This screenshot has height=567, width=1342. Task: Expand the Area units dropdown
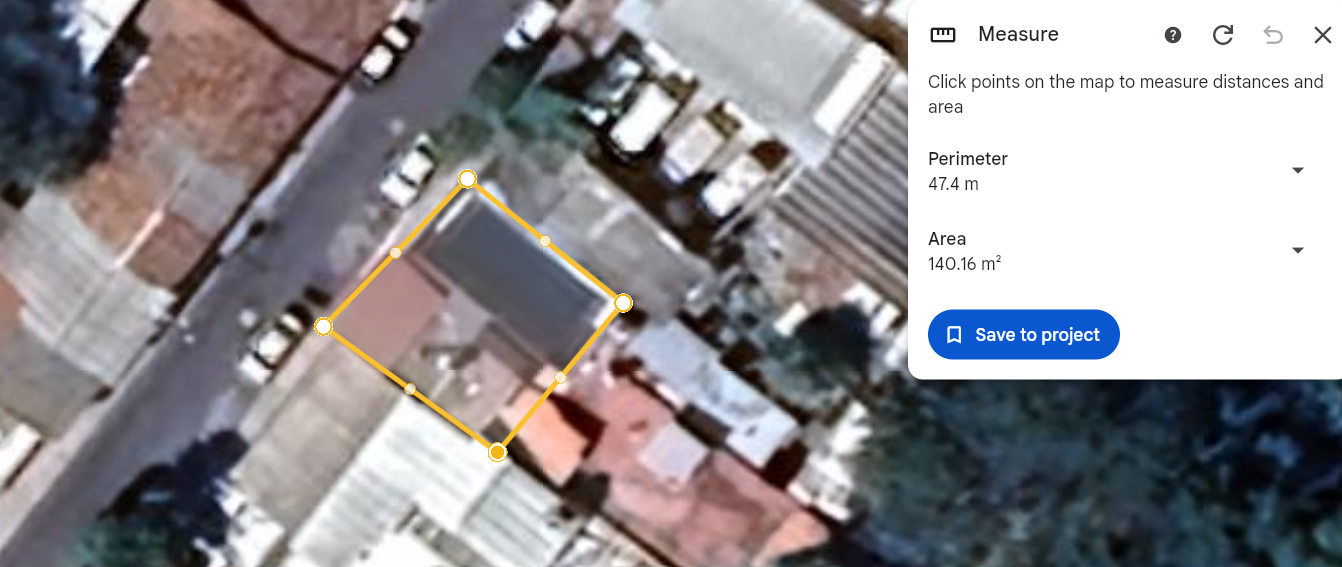tap(1298, 250)
